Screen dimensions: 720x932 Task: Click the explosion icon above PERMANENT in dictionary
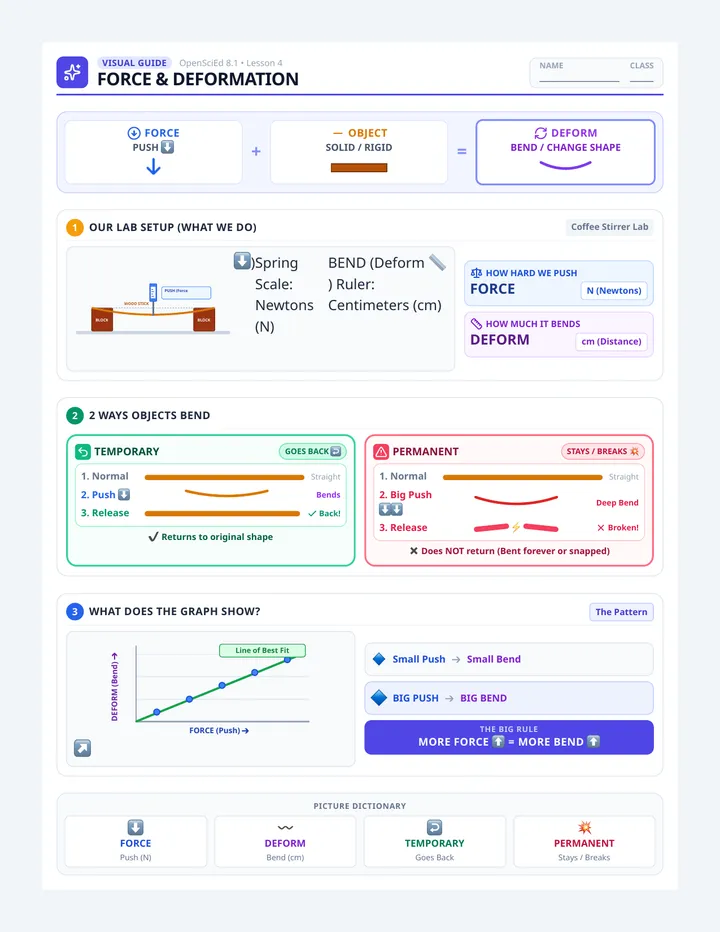click(x=584, y=827)
